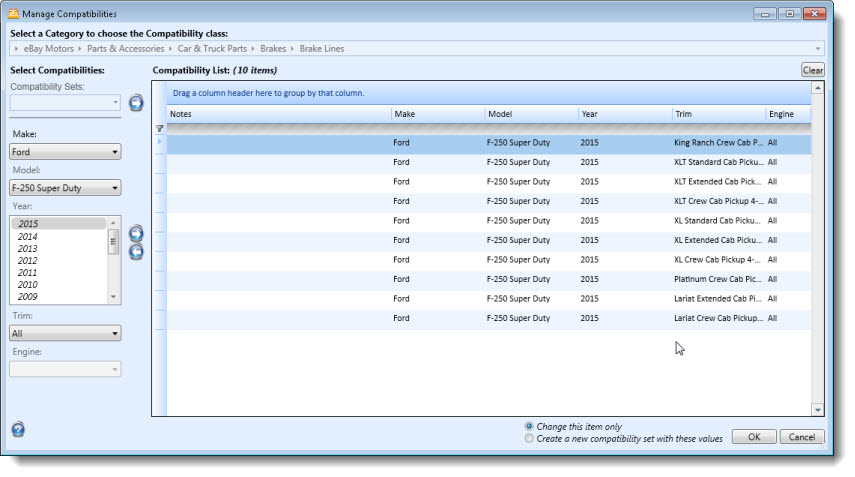Select the XL Crew Cab Pickup row
This screenshot has height=477, width=855.
(x=489, y=260)
